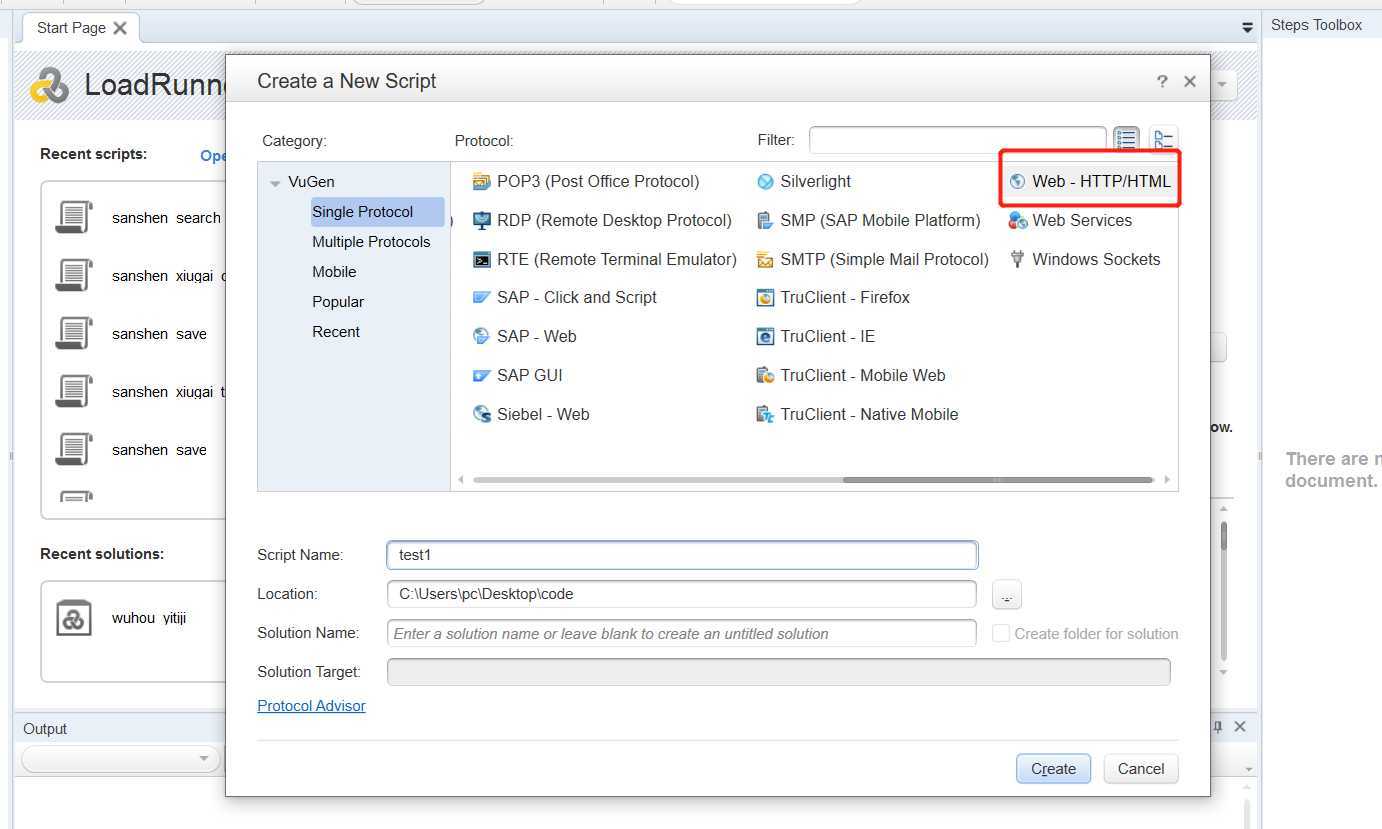Open the tab list dropdown arrow
This screenshot has height=829, width=1382.
pos(1247,27)
